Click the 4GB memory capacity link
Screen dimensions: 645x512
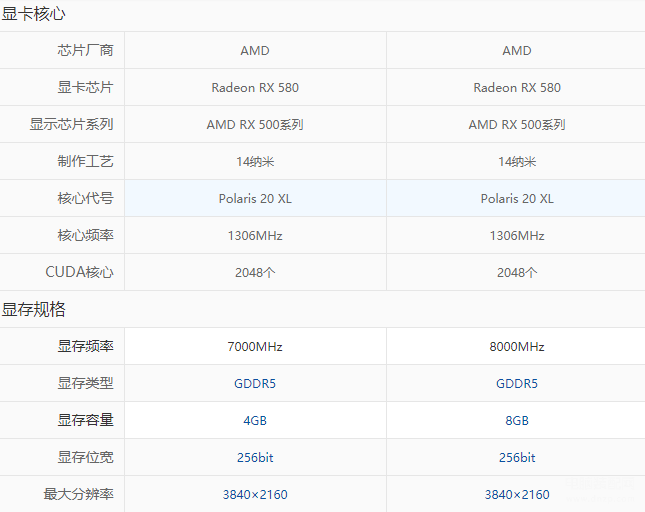[255, 420]
